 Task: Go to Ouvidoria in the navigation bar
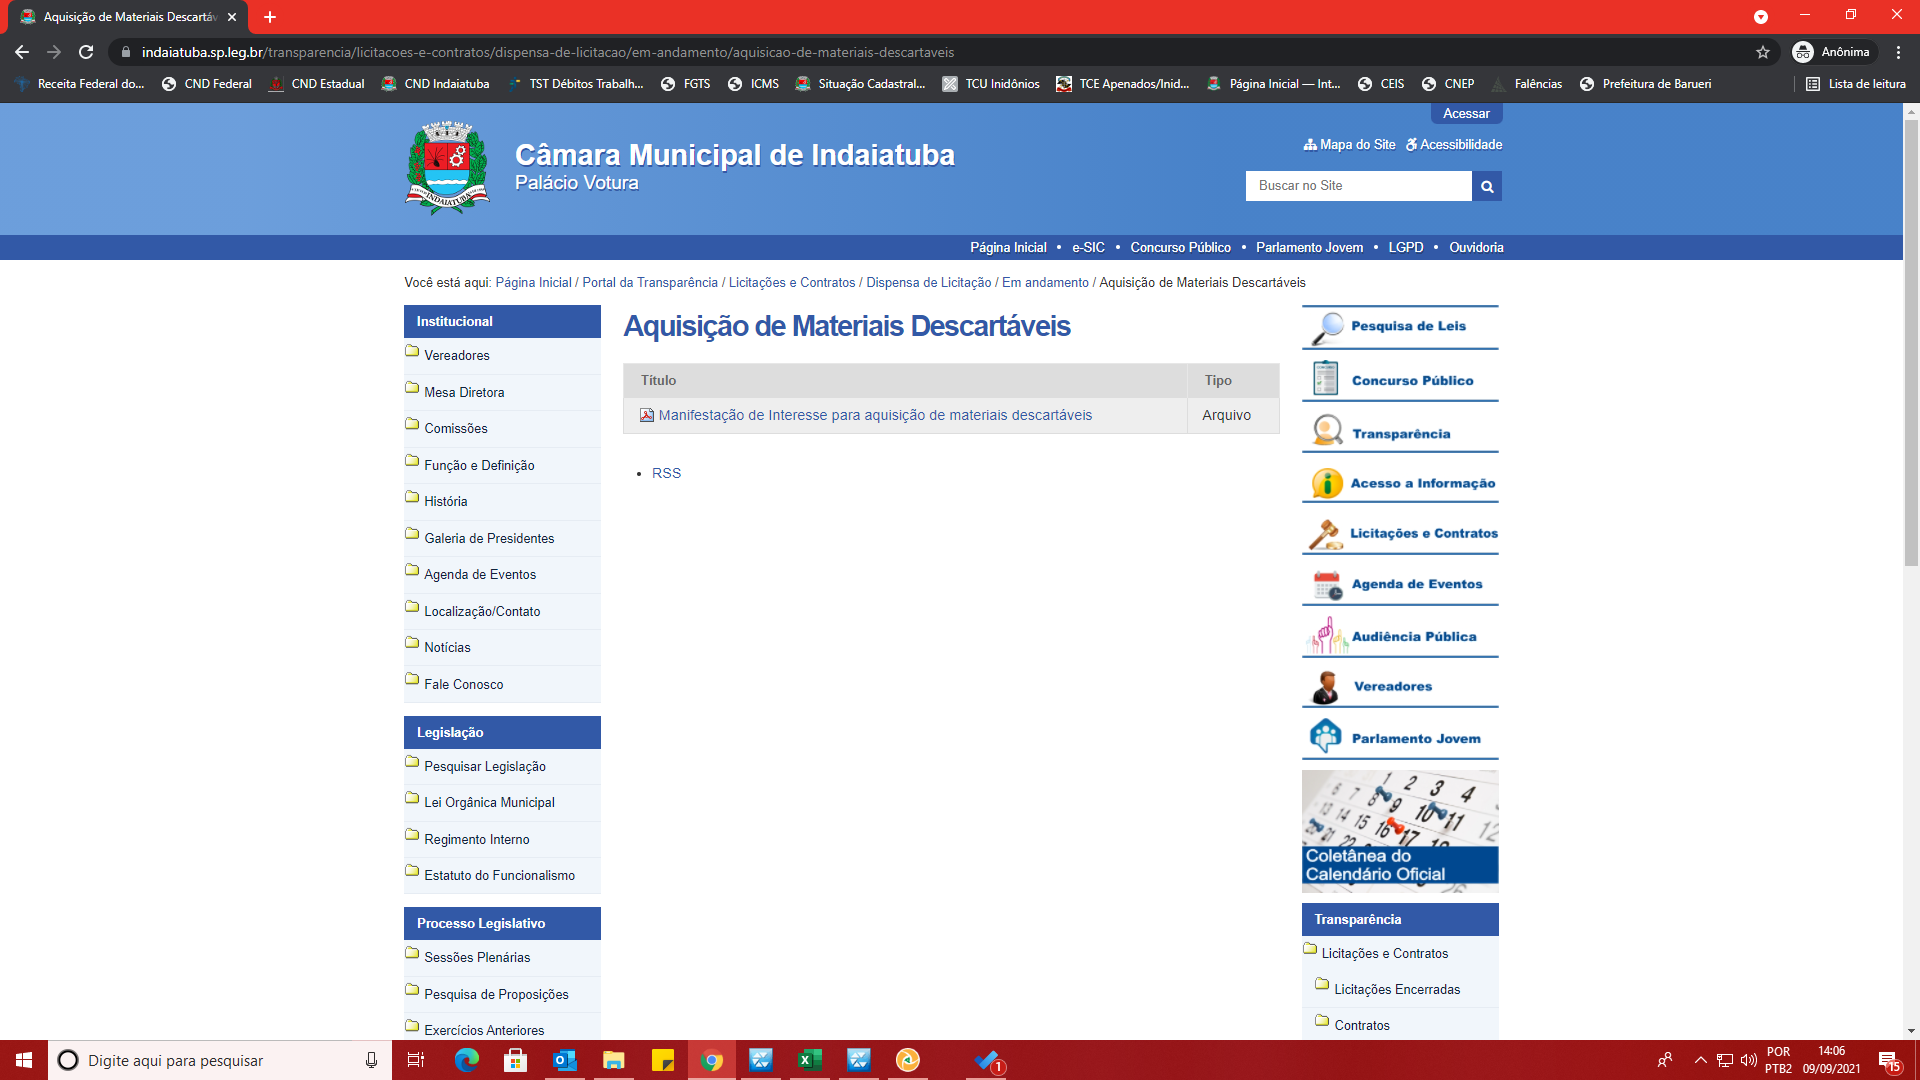click(1475, 248)
